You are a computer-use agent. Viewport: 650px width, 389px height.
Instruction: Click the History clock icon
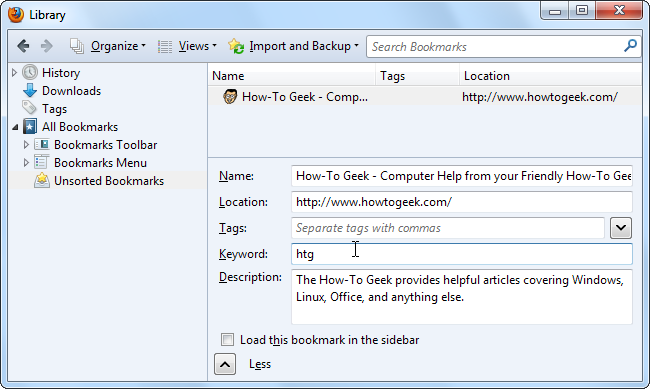30,73
